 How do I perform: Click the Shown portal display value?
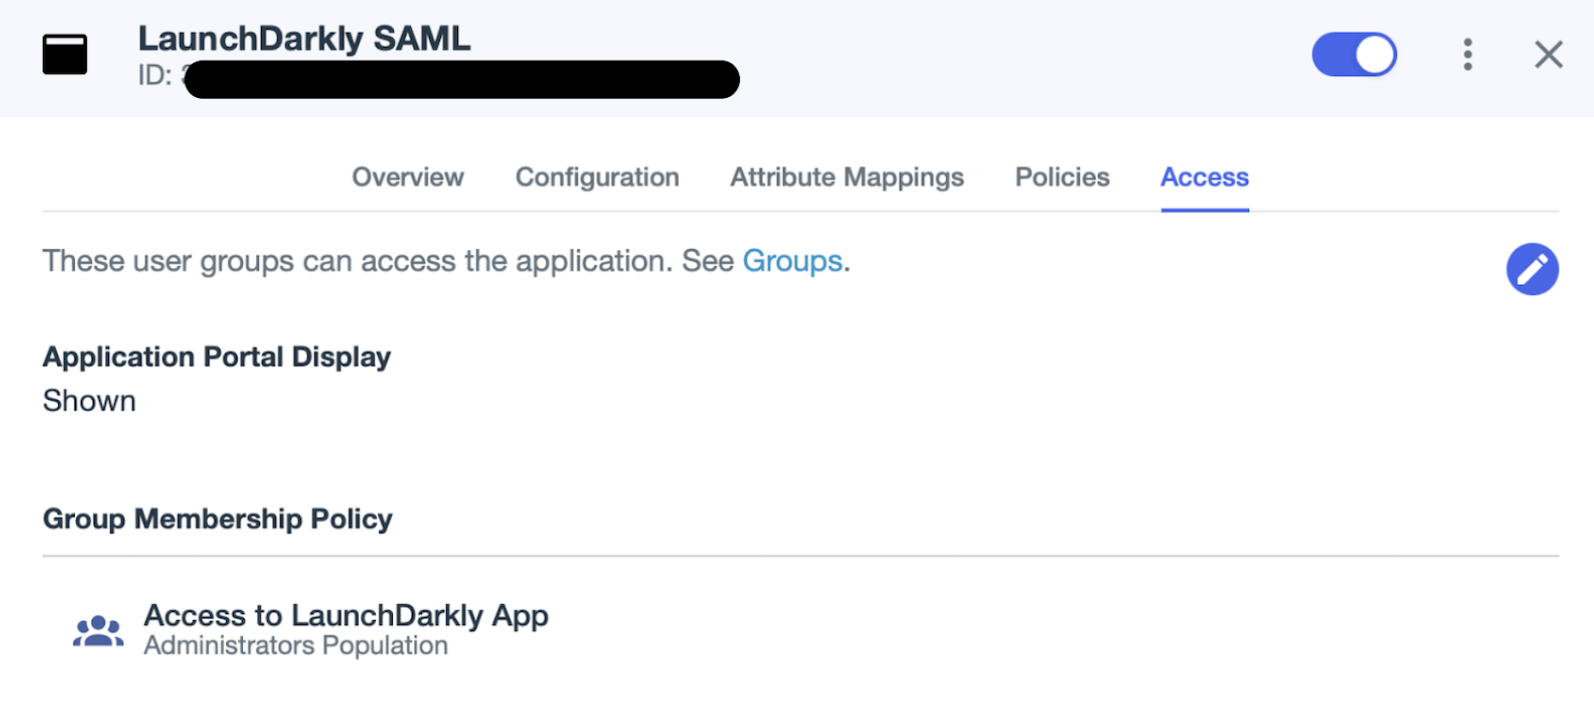click(x=89, y=401)
